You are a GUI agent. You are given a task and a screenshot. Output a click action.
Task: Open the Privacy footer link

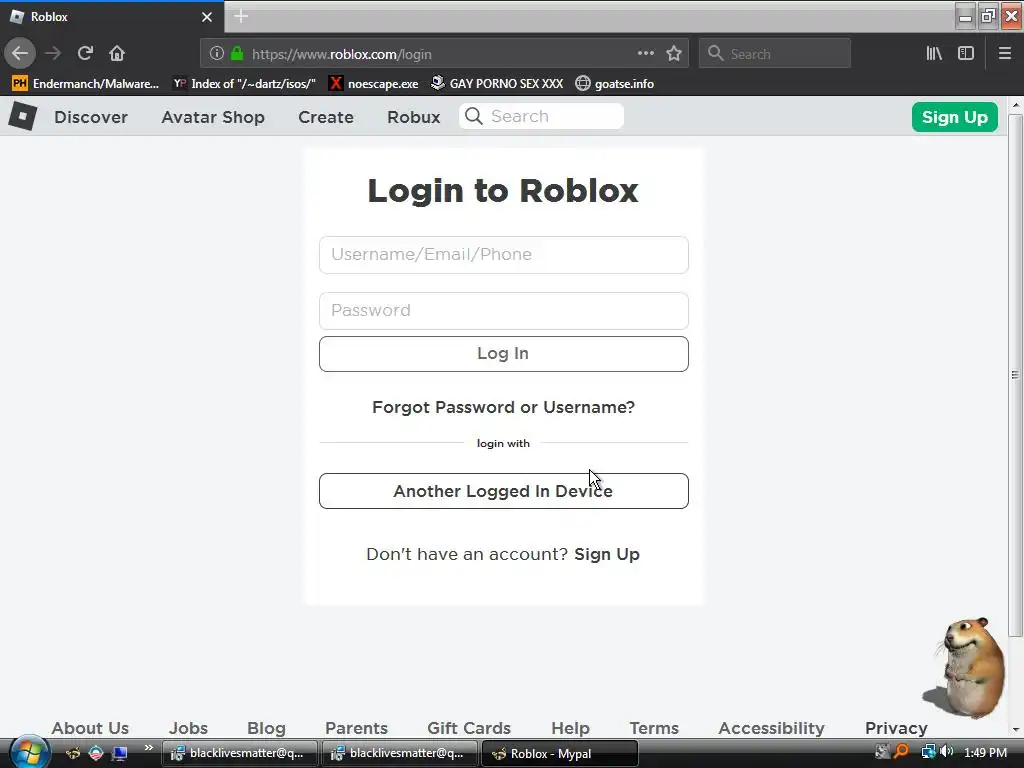click(896, 728)
